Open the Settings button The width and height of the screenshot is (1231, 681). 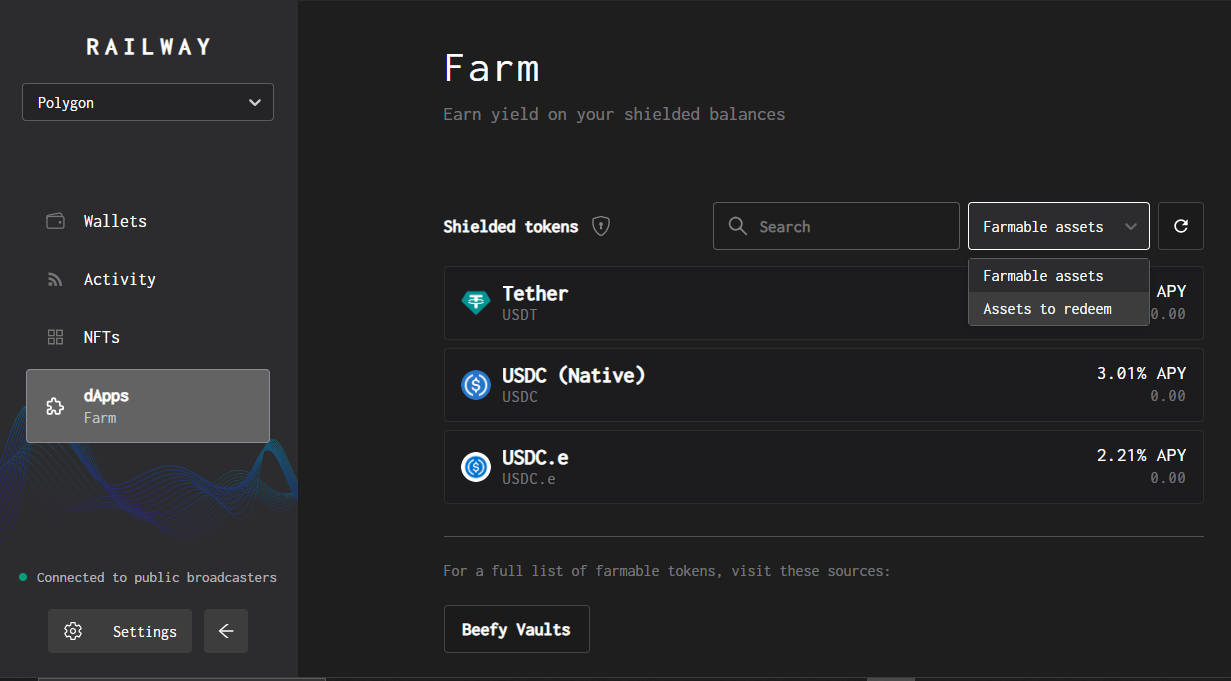point(120,631)
